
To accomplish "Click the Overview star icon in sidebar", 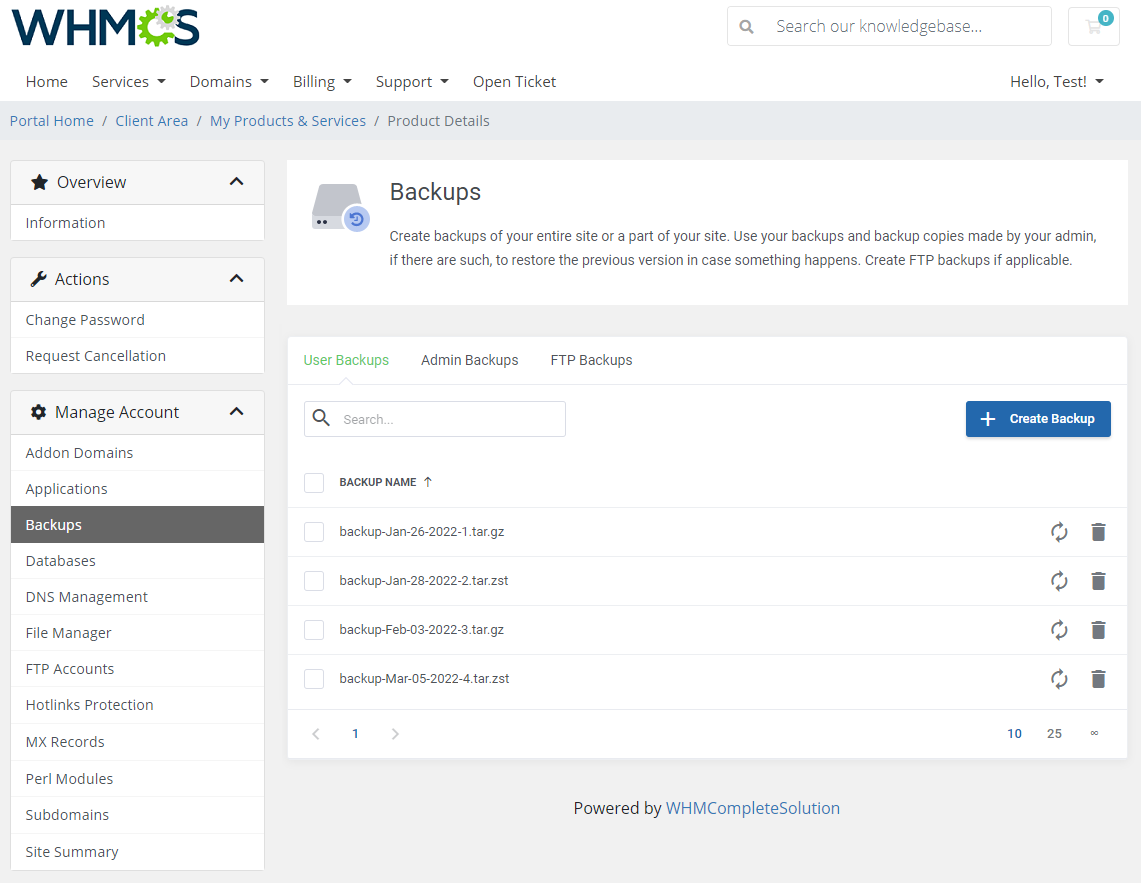I will point(39,182).
